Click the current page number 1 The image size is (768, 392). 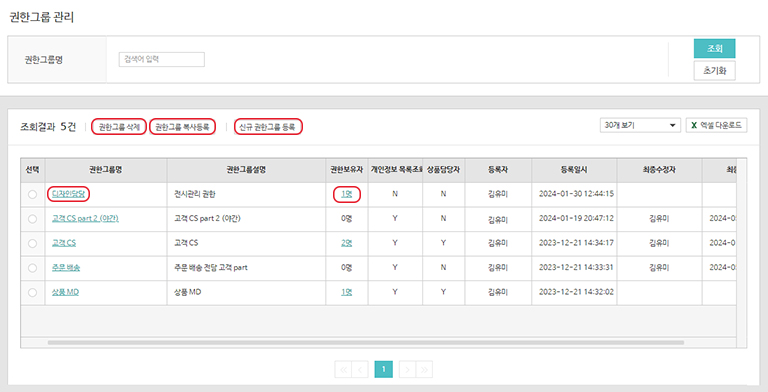[384, 369]
